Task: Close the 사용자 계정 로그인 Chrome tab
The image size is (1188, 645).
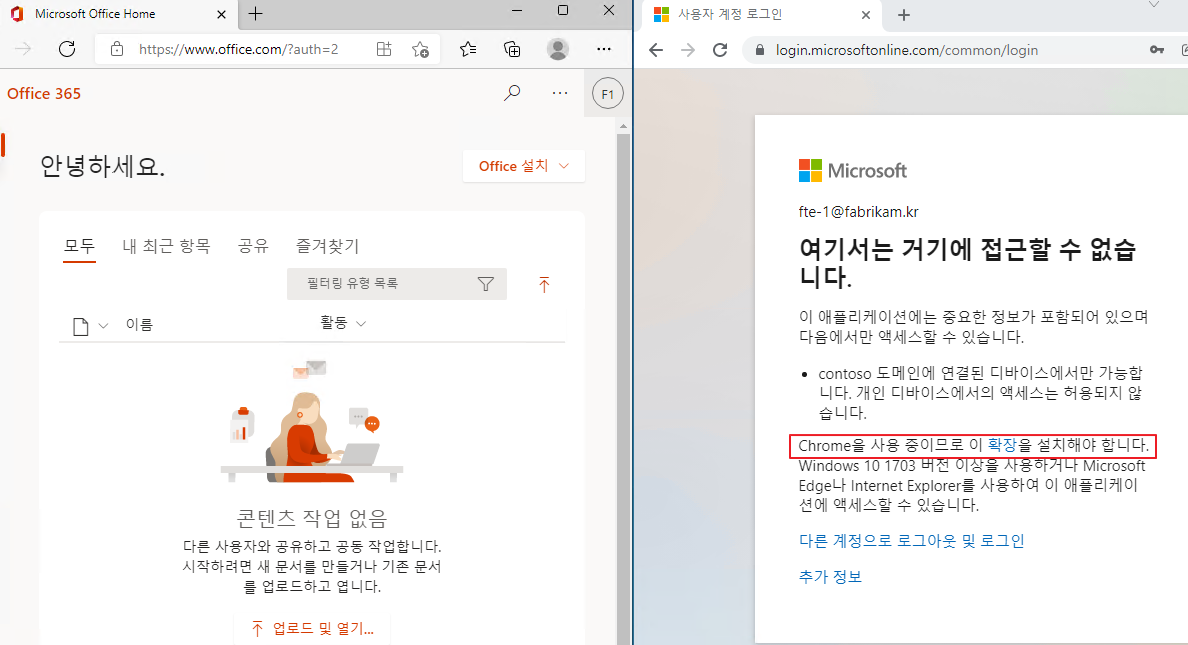Action: 866,14
